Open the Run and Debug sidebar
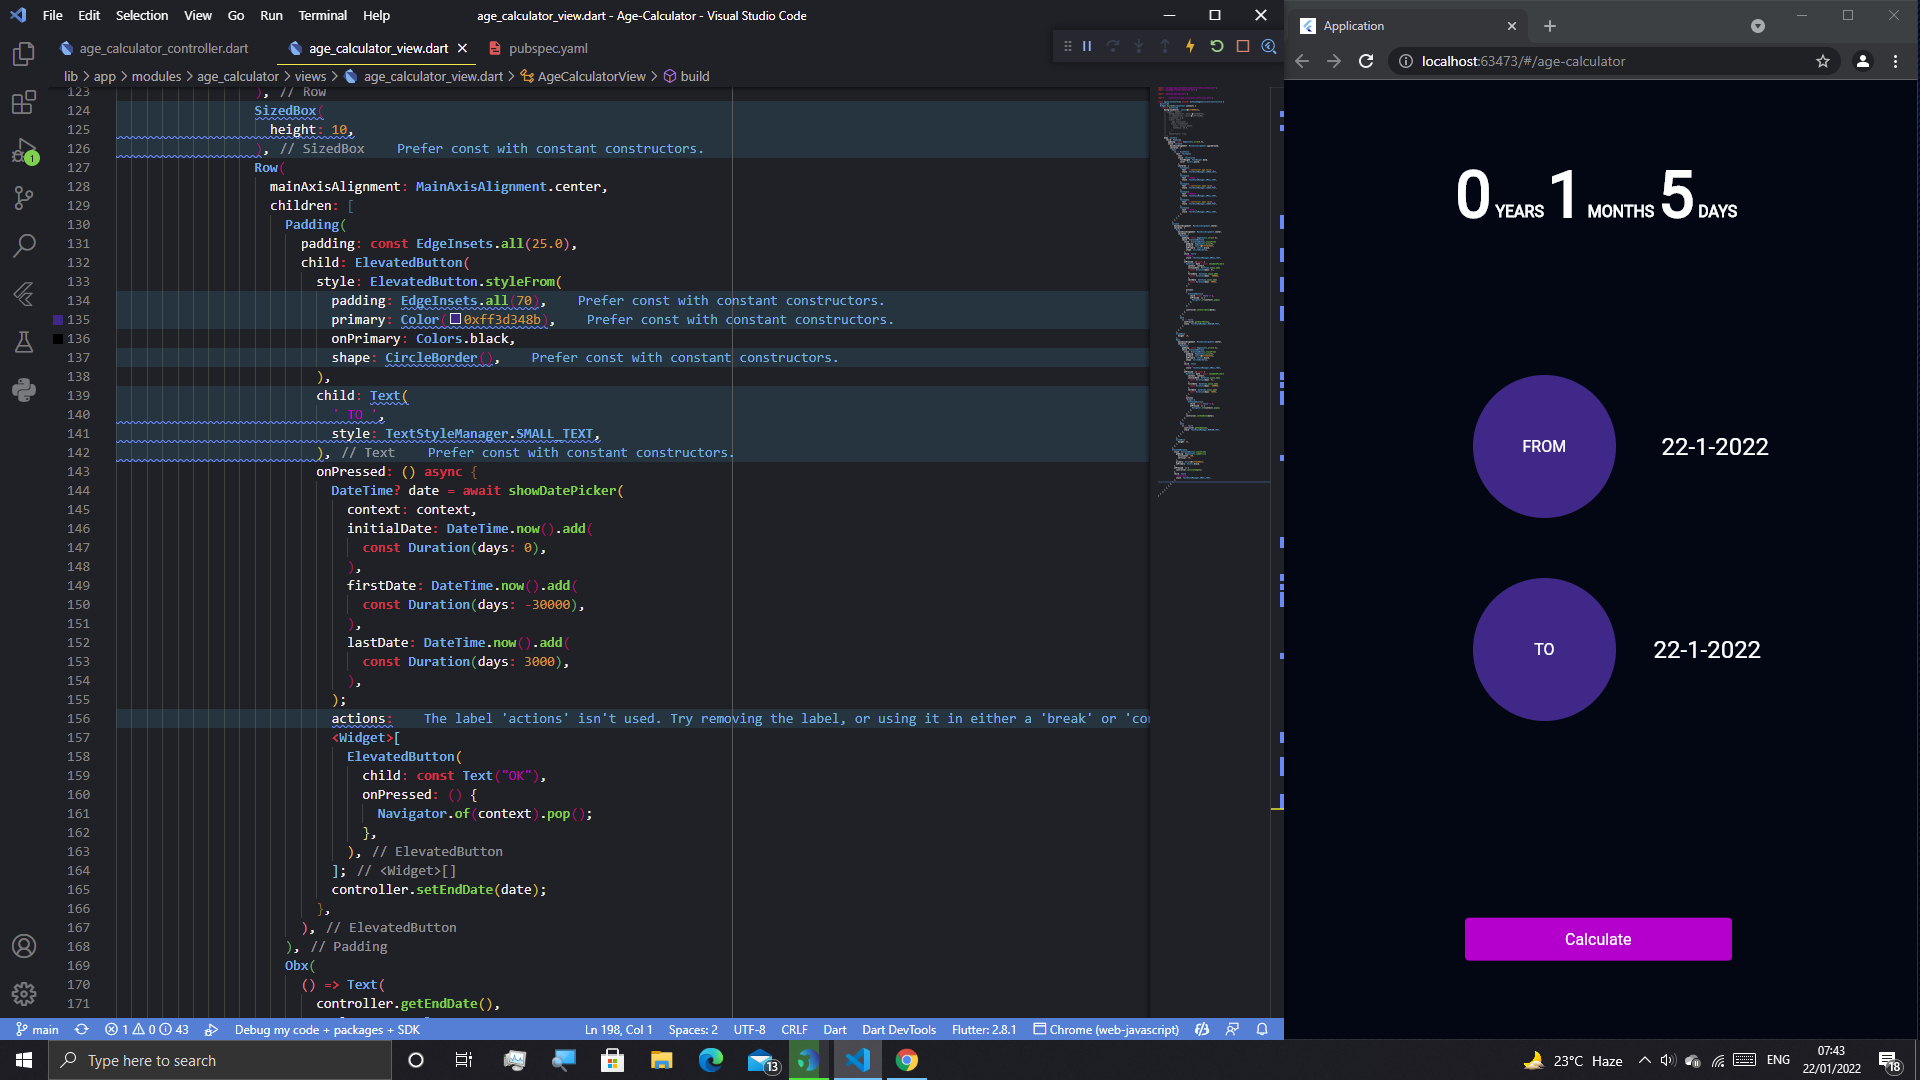Screen dimensions: 1920x1080 point(24,152)
